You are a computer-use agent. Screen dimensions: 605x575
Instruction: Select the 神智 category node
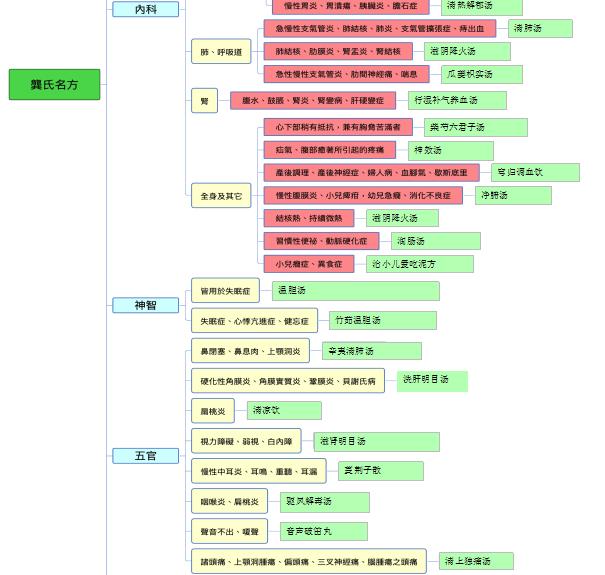[x=145, y=305]
